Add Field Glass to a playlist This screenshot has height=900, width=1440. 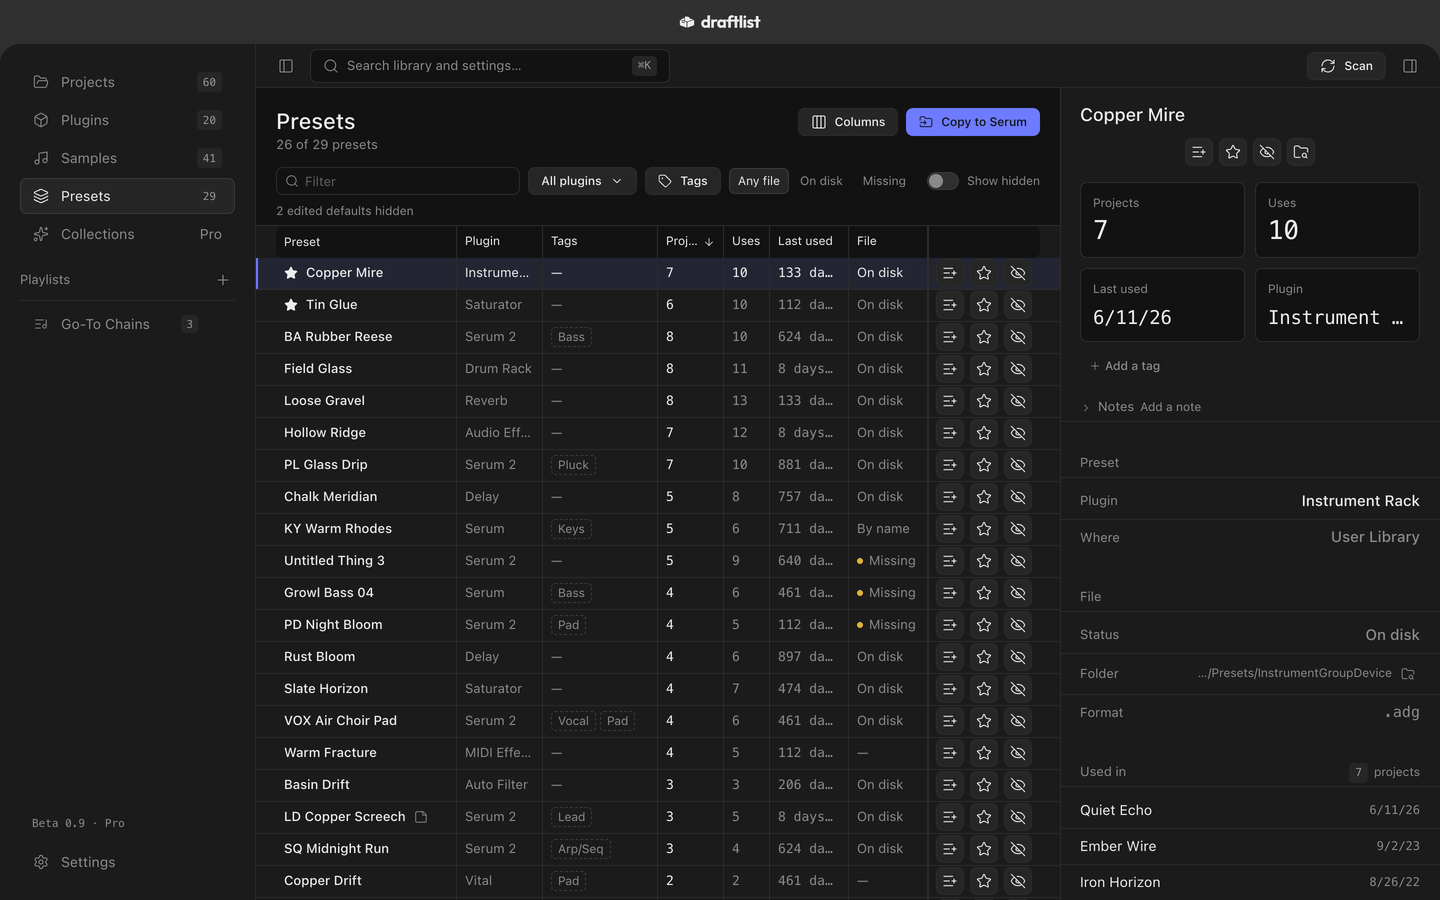[950, 369]
